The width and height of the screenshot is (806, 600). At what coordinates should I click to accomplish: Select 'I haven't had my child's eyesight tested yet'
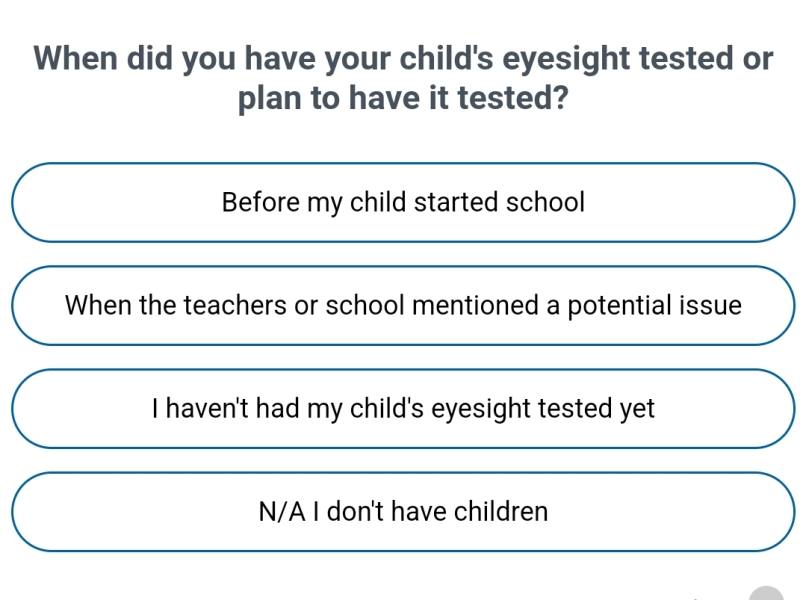pyautogui.click(x=403, y=408)
